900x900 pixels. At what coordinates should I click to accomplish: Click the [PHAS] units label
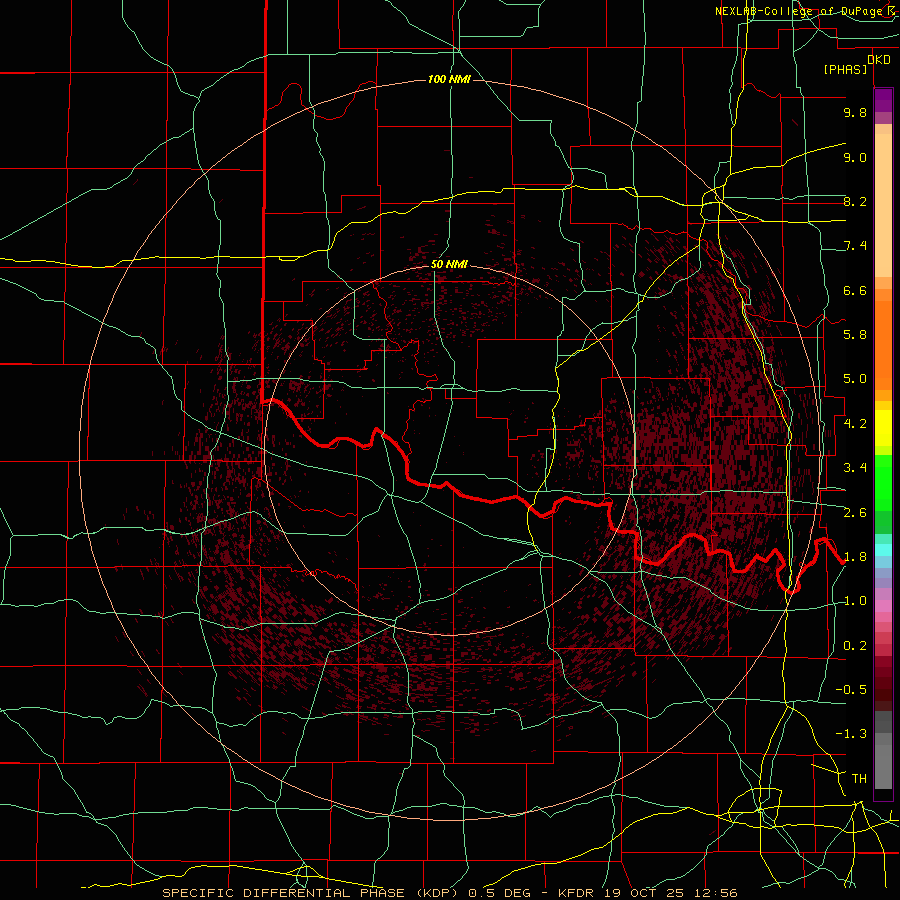pyautogui.click(x=845, y=69)
